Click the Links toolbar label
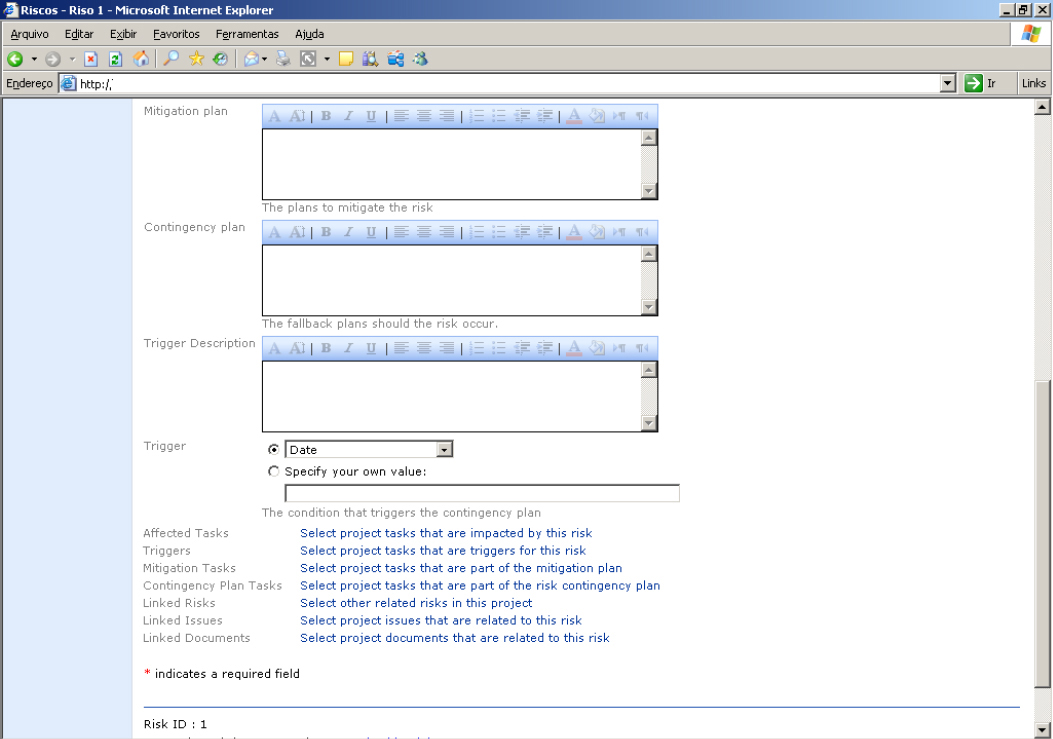The height and width of the screenshot is (739, 1053). click(x=1034, y=83)
